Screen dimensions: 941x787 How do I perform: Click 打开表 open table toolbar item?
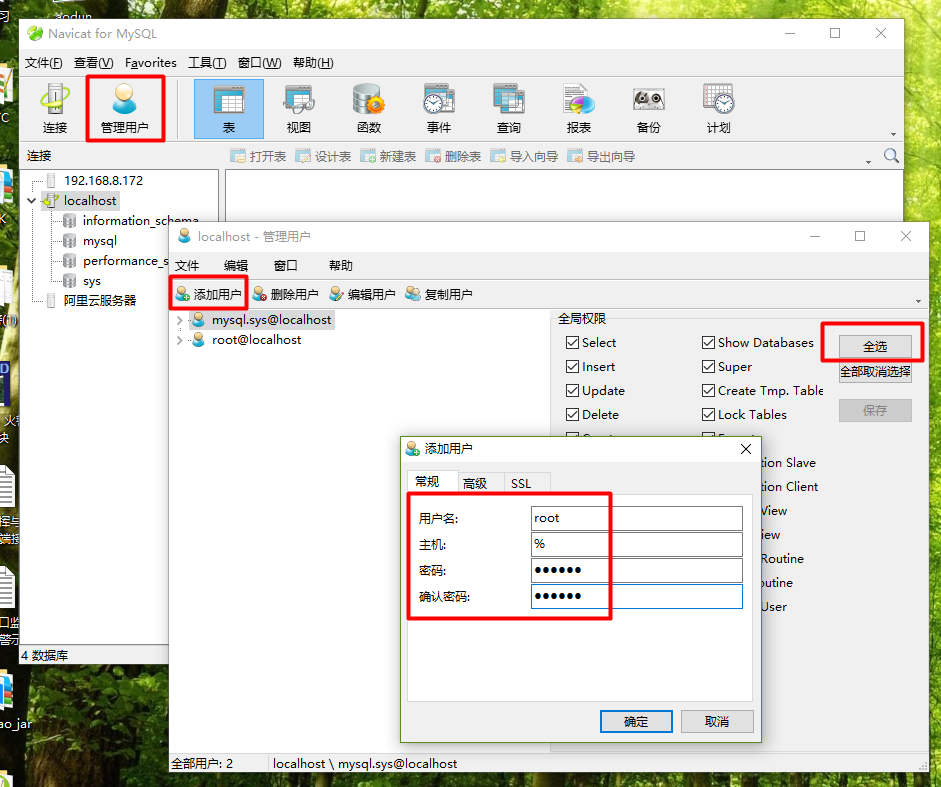[x=258, y=157]
